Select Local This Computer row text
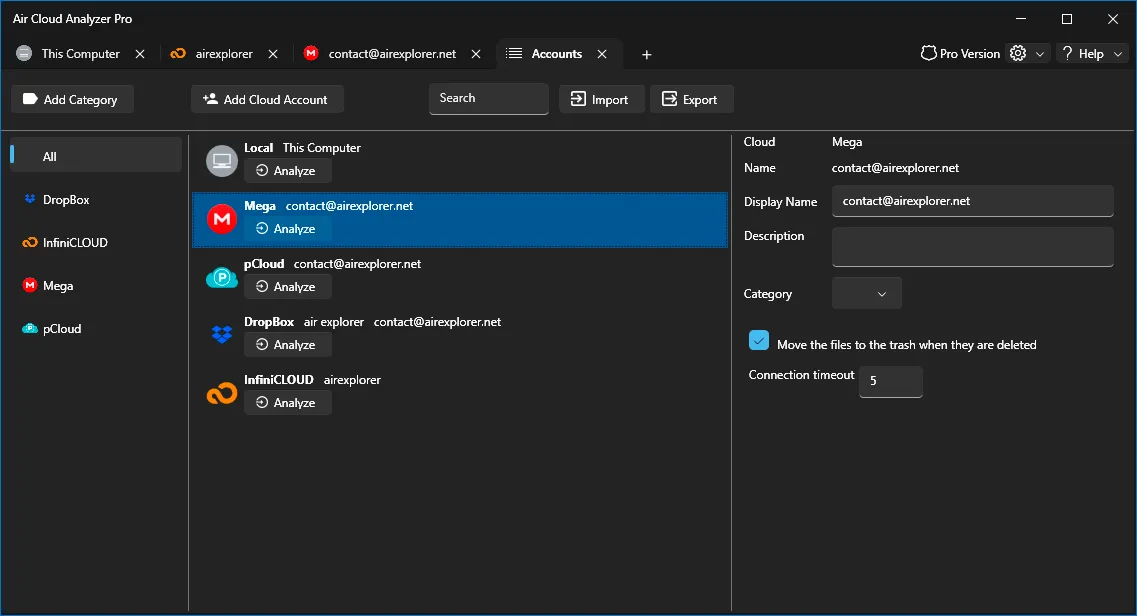The image size is (1137, 616). coord(302,148)
